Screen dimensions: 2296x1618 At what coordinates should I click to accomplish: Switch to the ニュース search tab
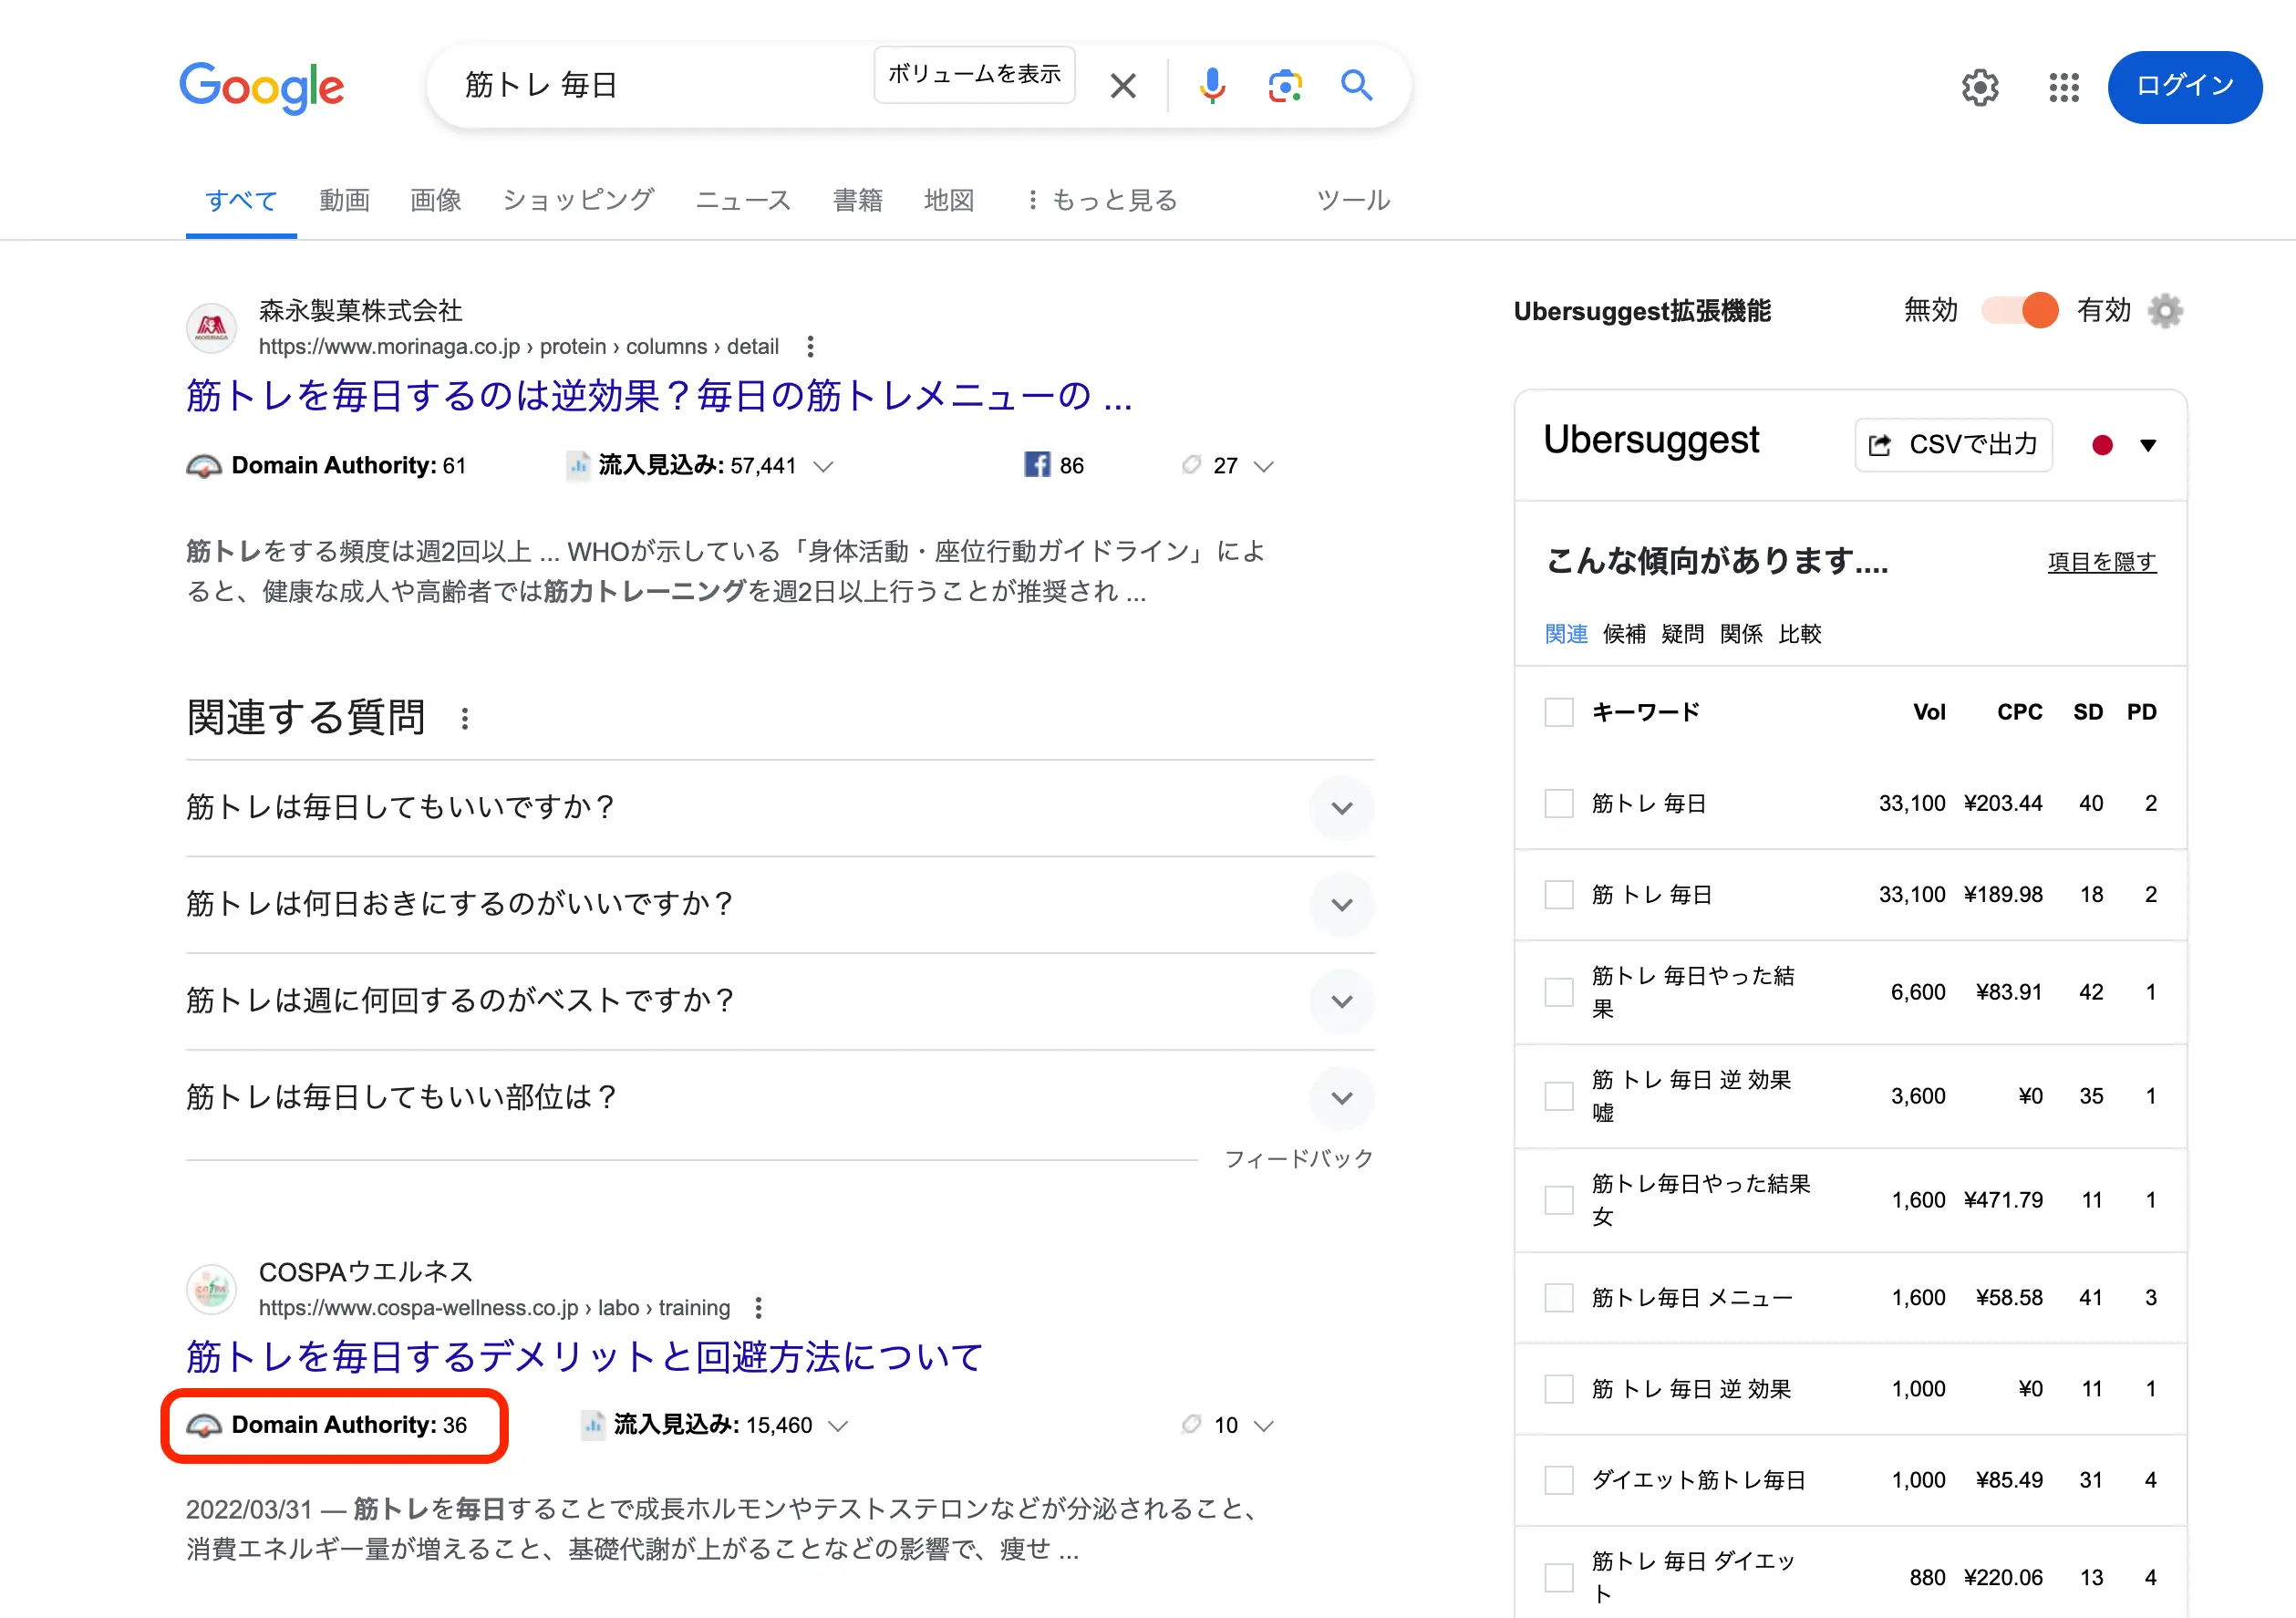743,200
